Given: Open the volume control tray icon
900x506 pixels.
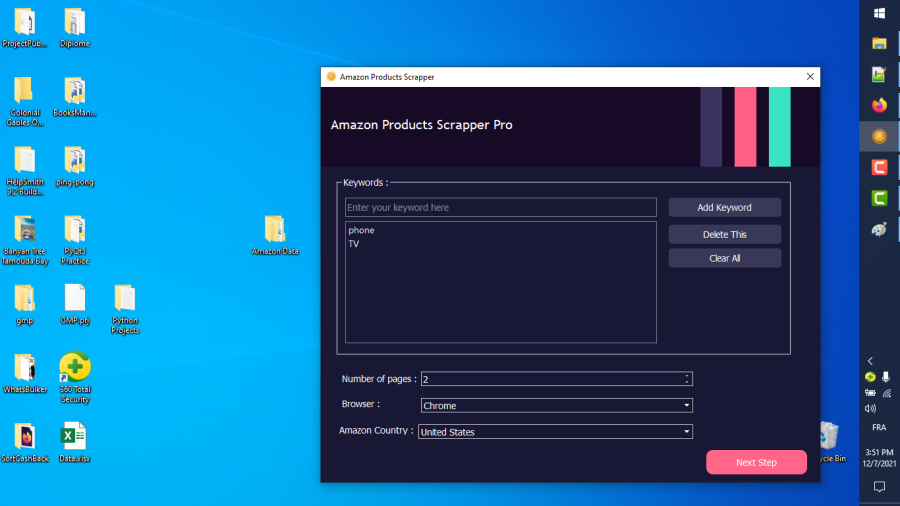Looking at the screenshot, I should [x=870, y=409].
